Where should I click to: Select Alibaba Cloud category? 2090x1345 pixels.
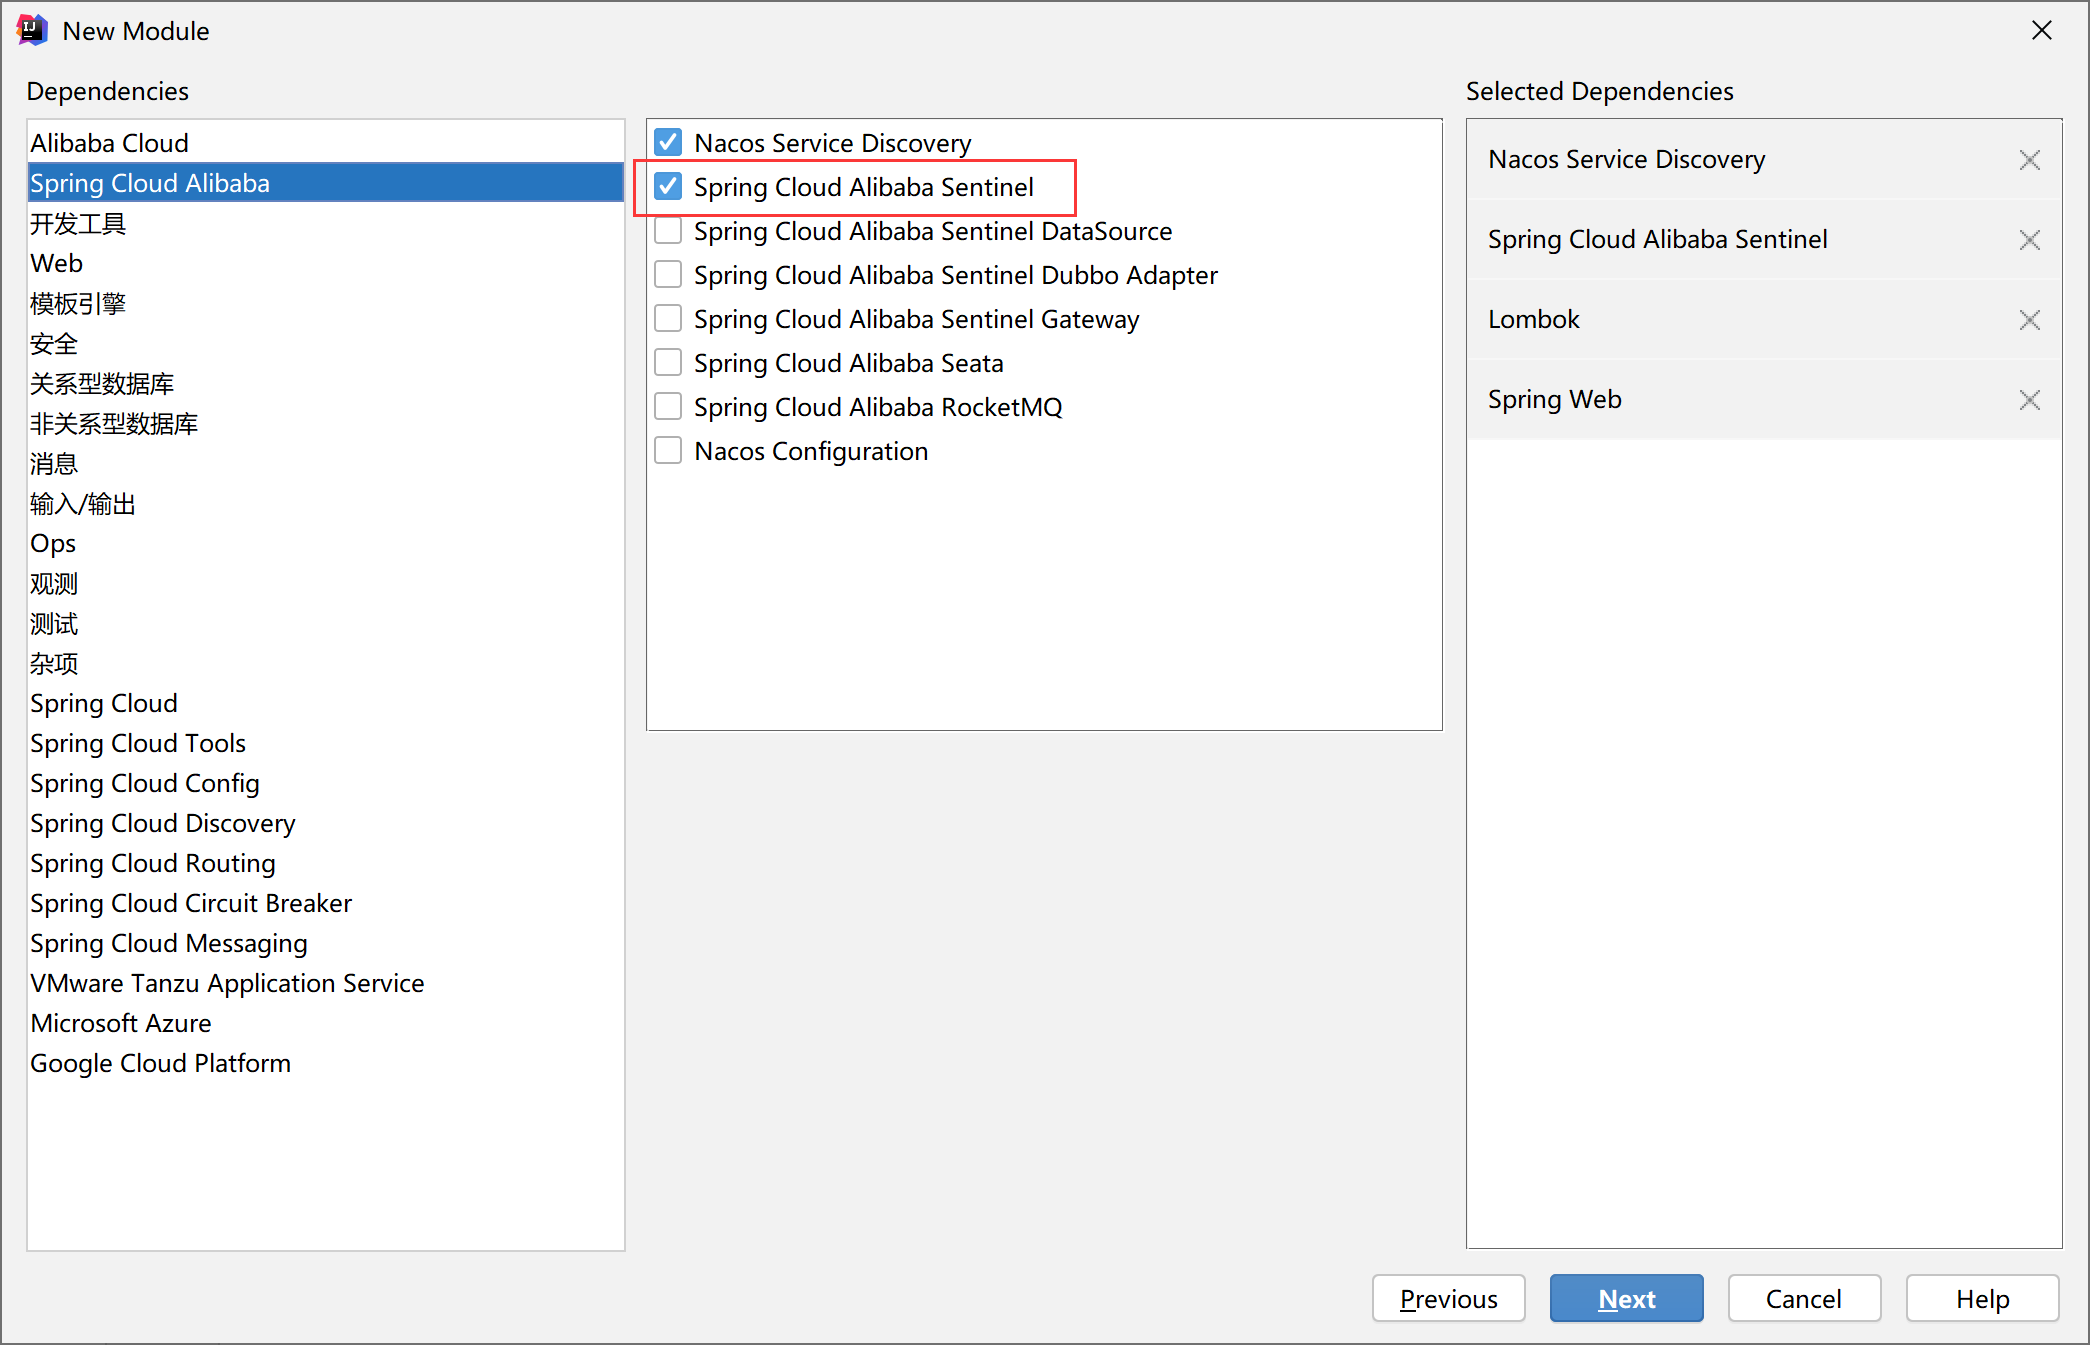[325, 143]
